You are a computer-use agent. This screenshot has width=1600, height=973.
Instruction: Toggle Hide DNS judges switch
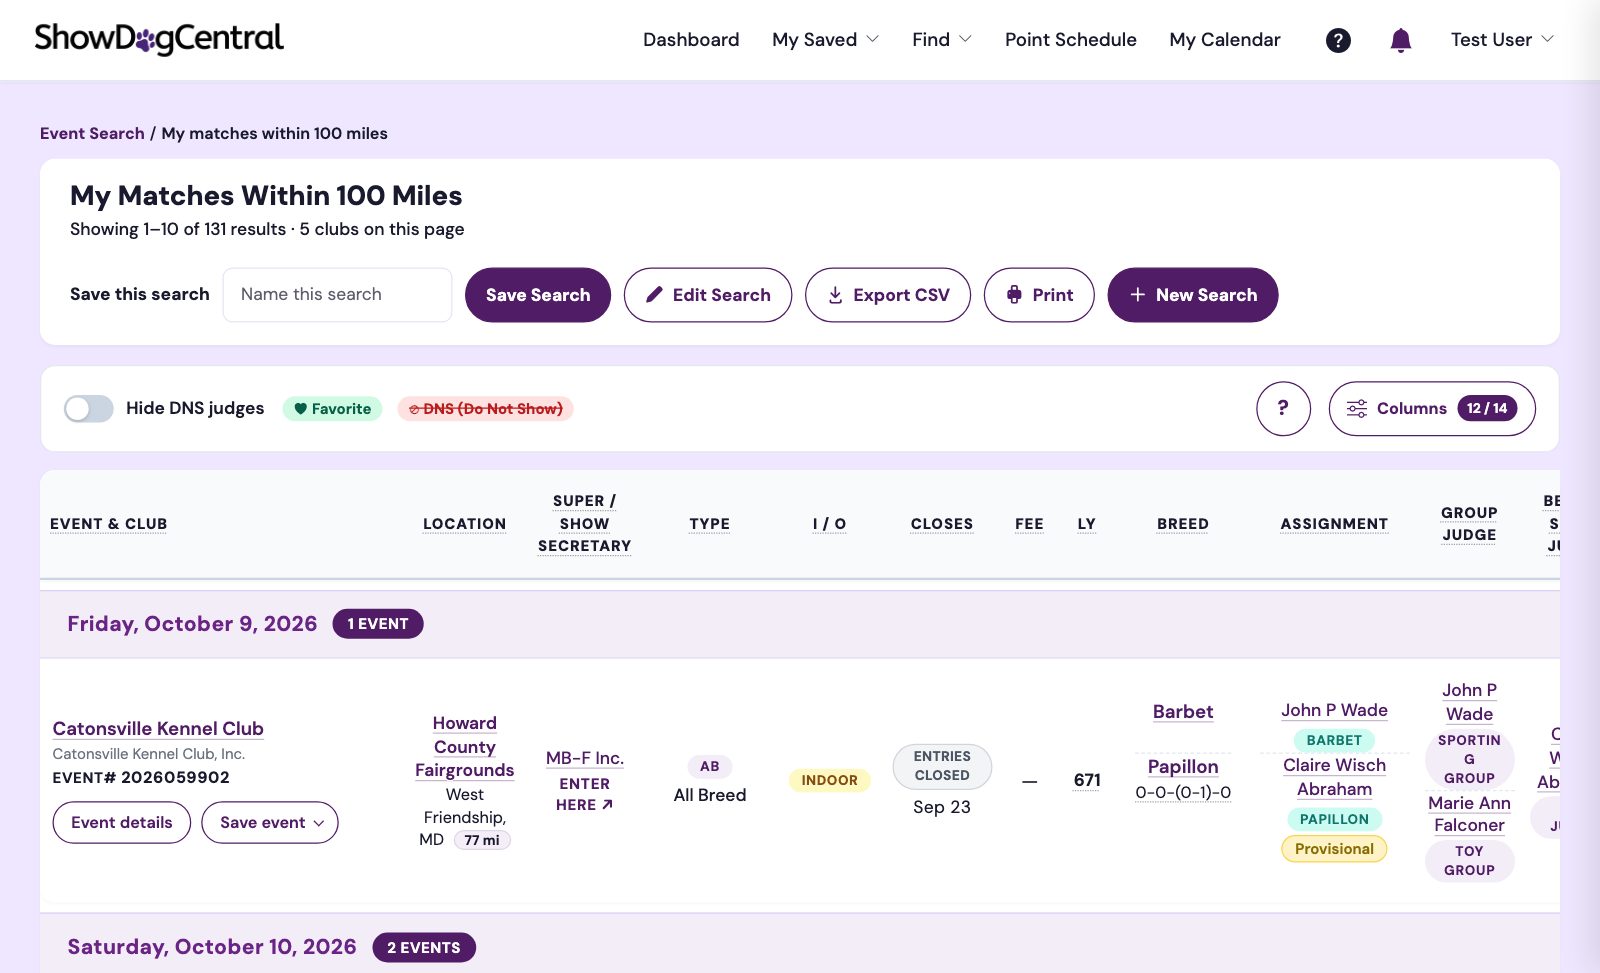click(89, 408)
